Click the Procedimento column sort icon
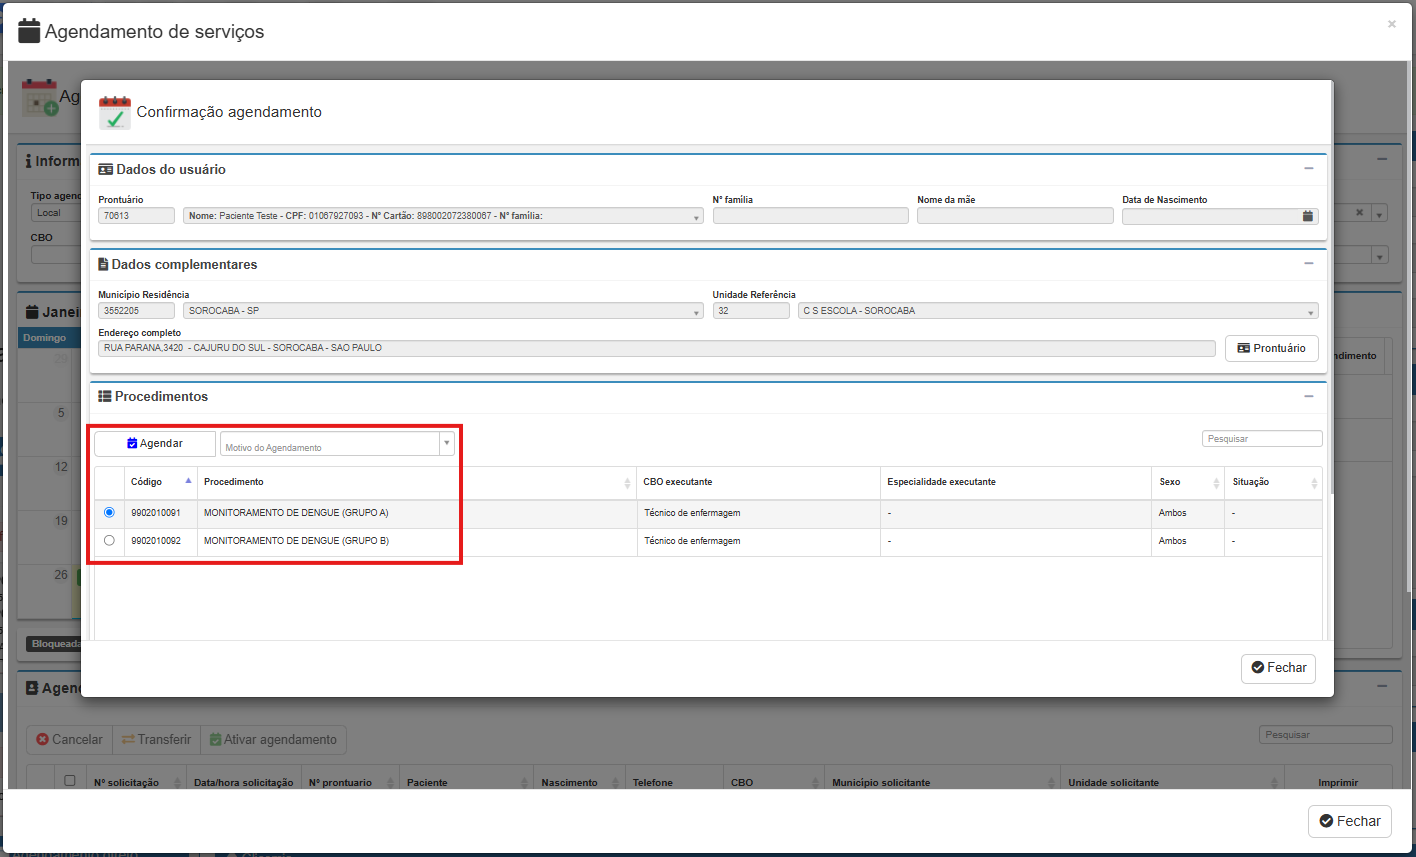Viewport: 1416px width, 857px height. (x=627, y=483)
